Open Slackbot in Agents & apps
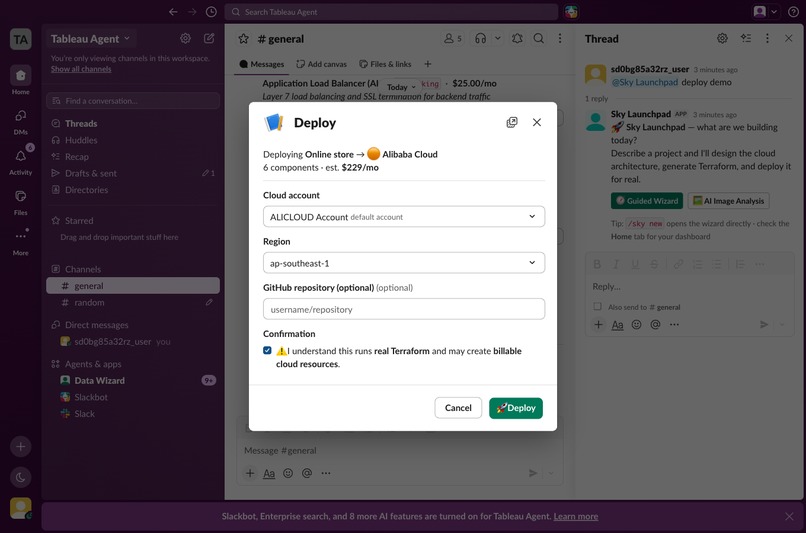This screenshot has width=806, height=533. (x=133, y=397)
